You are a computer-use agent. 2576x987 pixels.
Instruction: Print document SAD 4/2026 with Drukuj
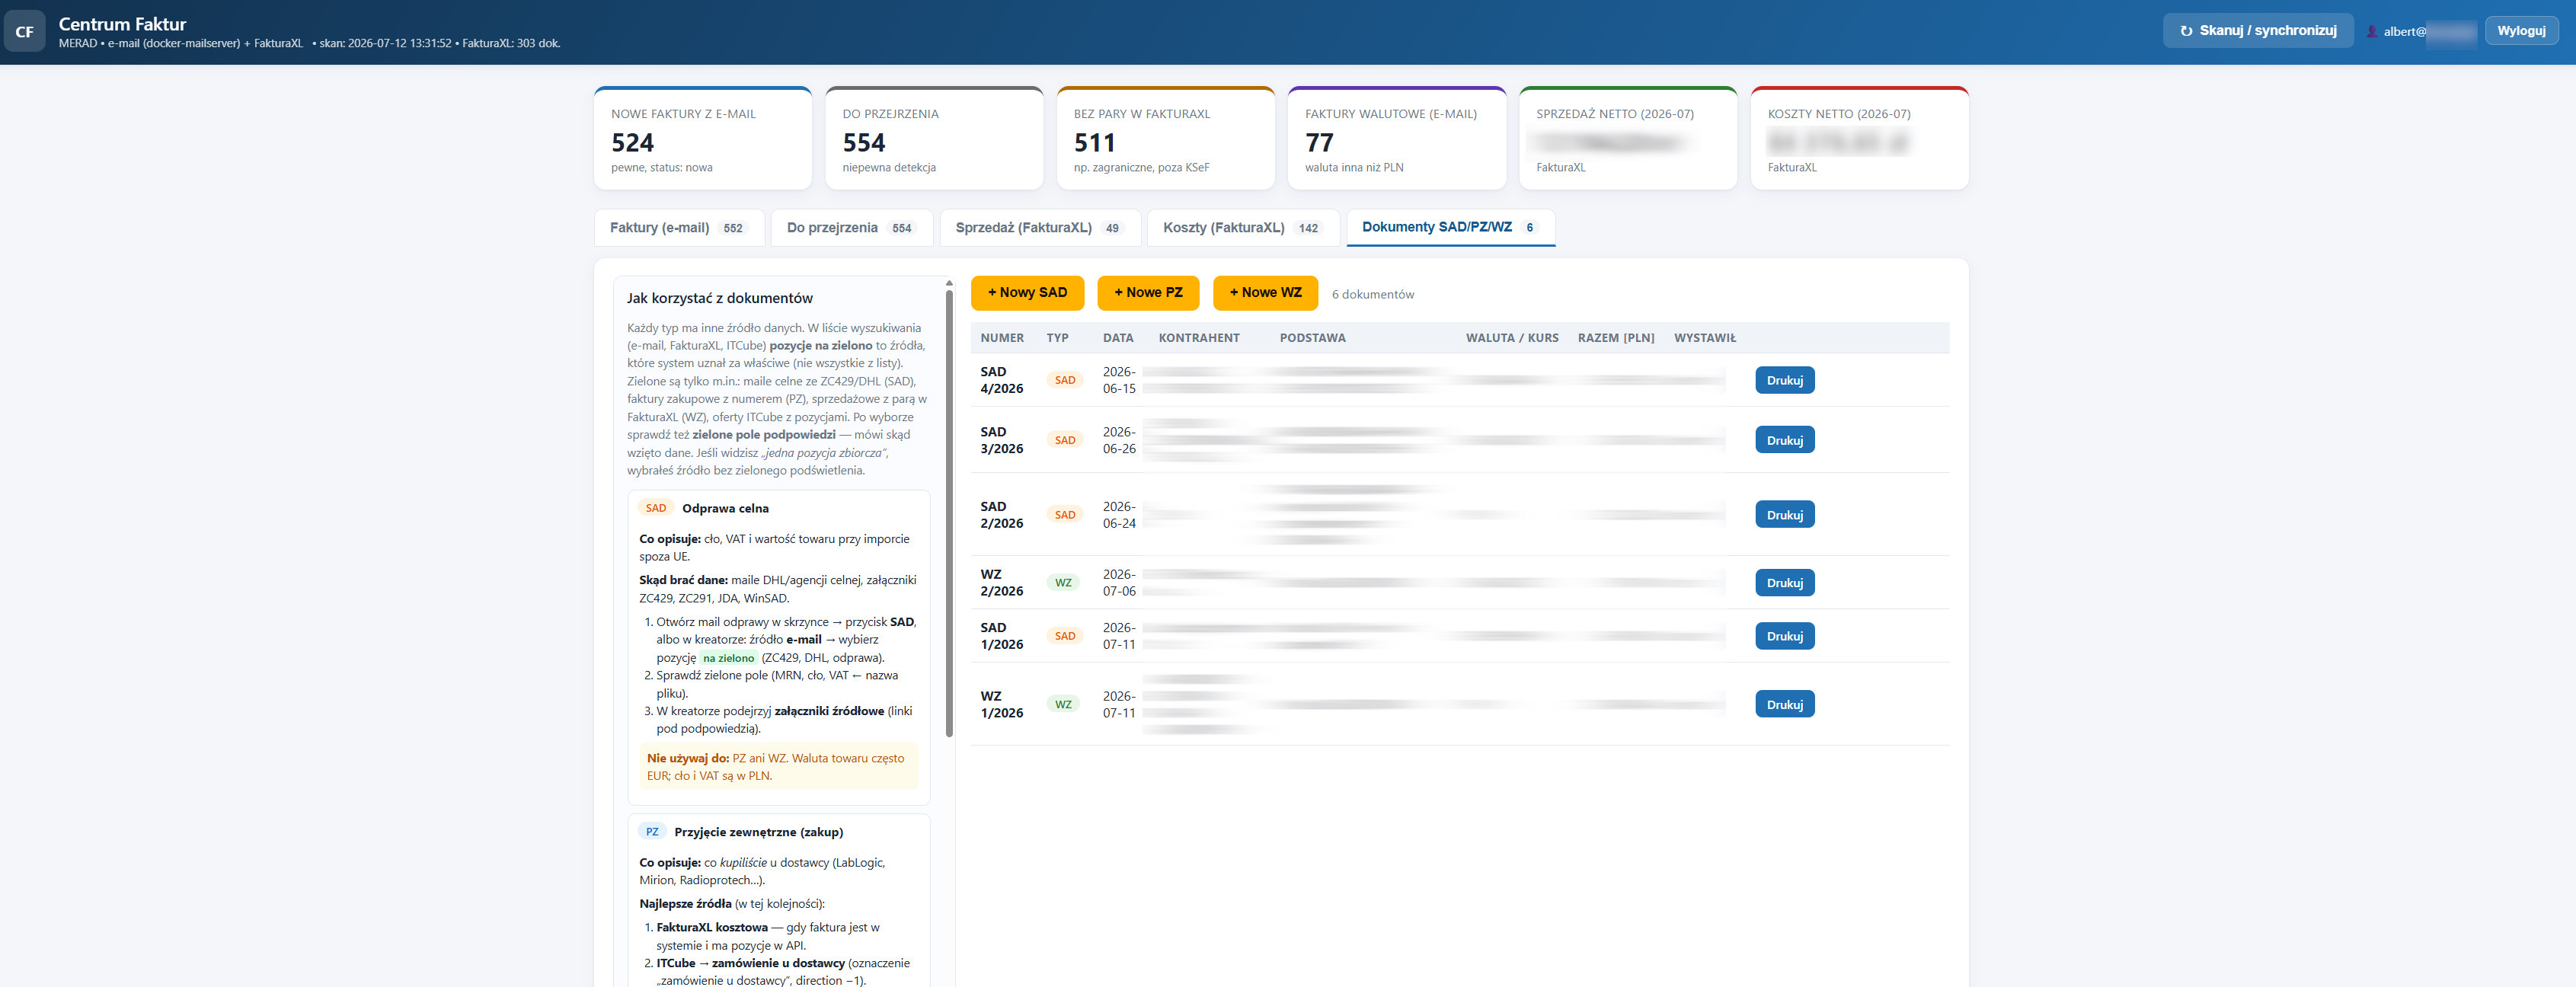pos(1784,380)
